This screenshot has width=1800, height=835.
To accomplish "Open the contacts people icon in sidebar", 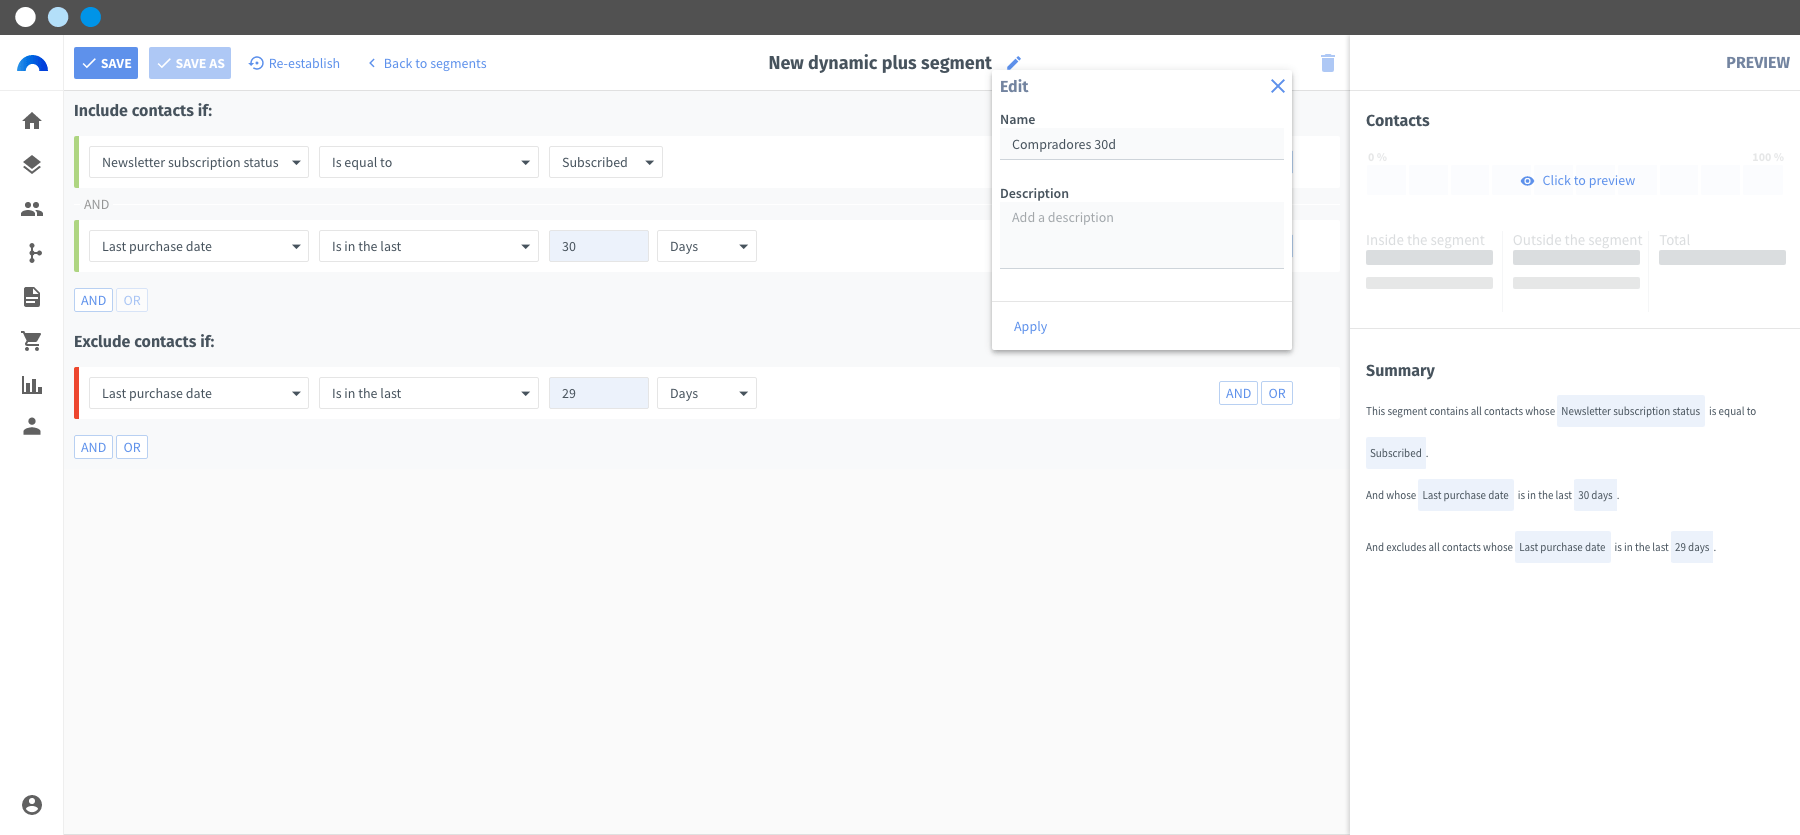I will (x=32, y=209).
